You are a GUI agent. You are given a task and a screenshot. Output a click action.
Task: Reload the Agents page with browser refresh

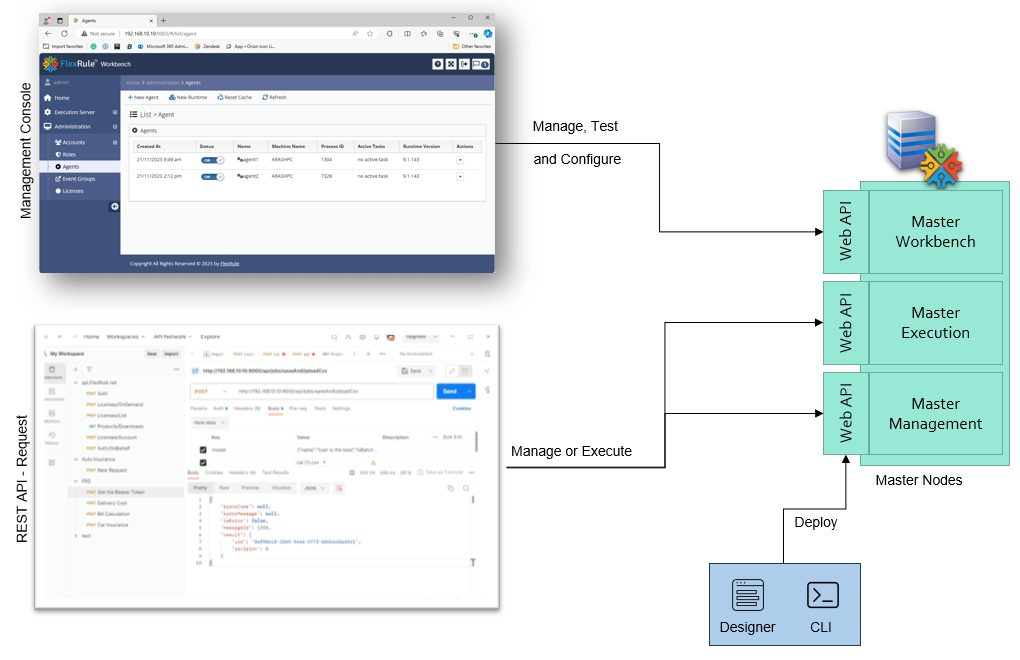pos(64,33)
